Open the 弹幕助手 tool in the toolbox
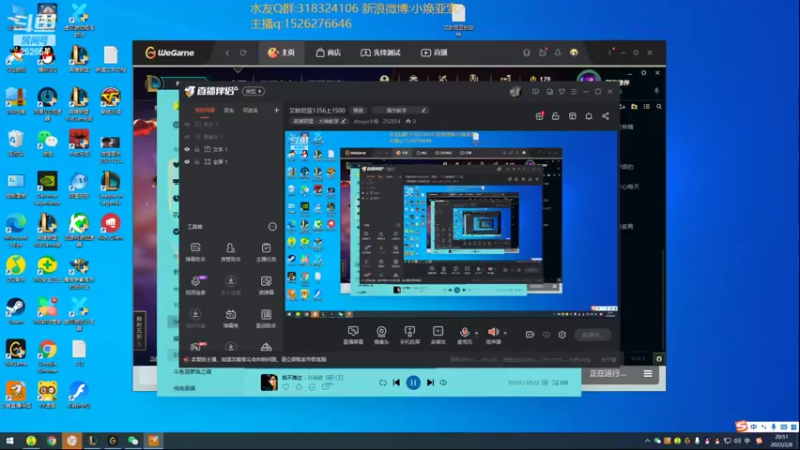This screenshot has height=450, width=800. 195,252
